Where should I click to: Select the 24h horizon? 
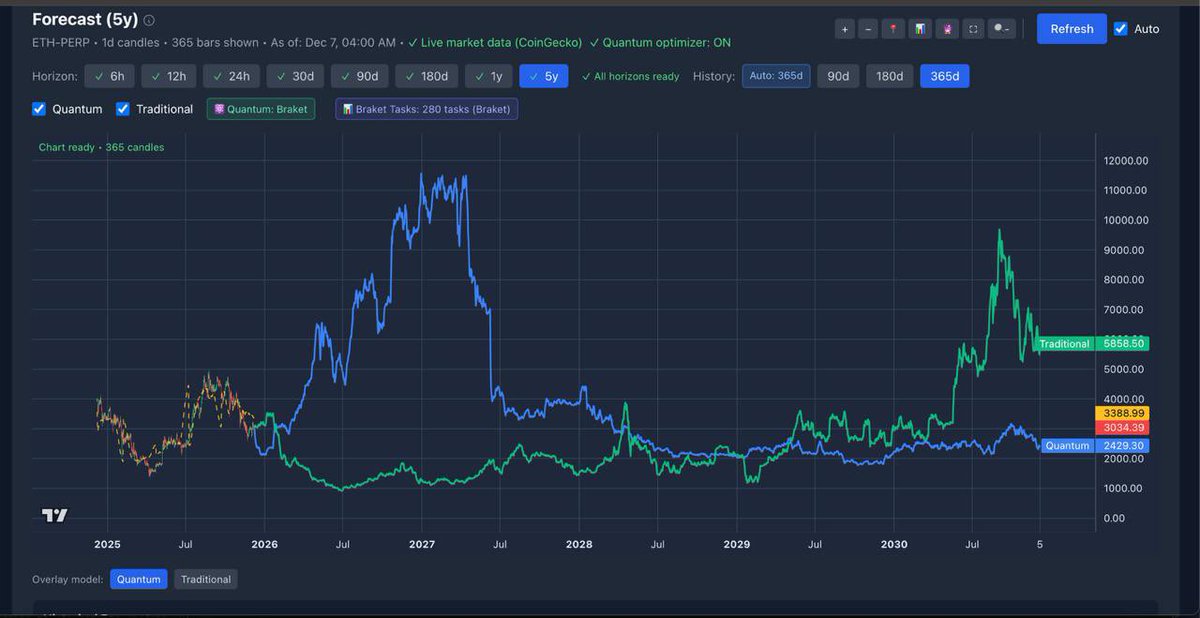coord(231,76)
